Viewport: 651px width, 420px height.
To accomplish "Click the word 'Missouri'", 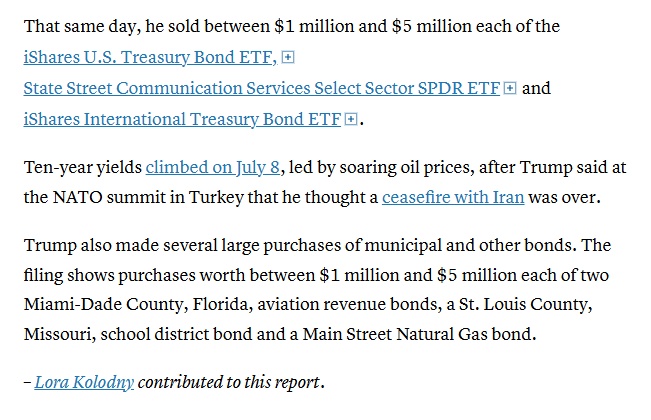I will point(58,335).
